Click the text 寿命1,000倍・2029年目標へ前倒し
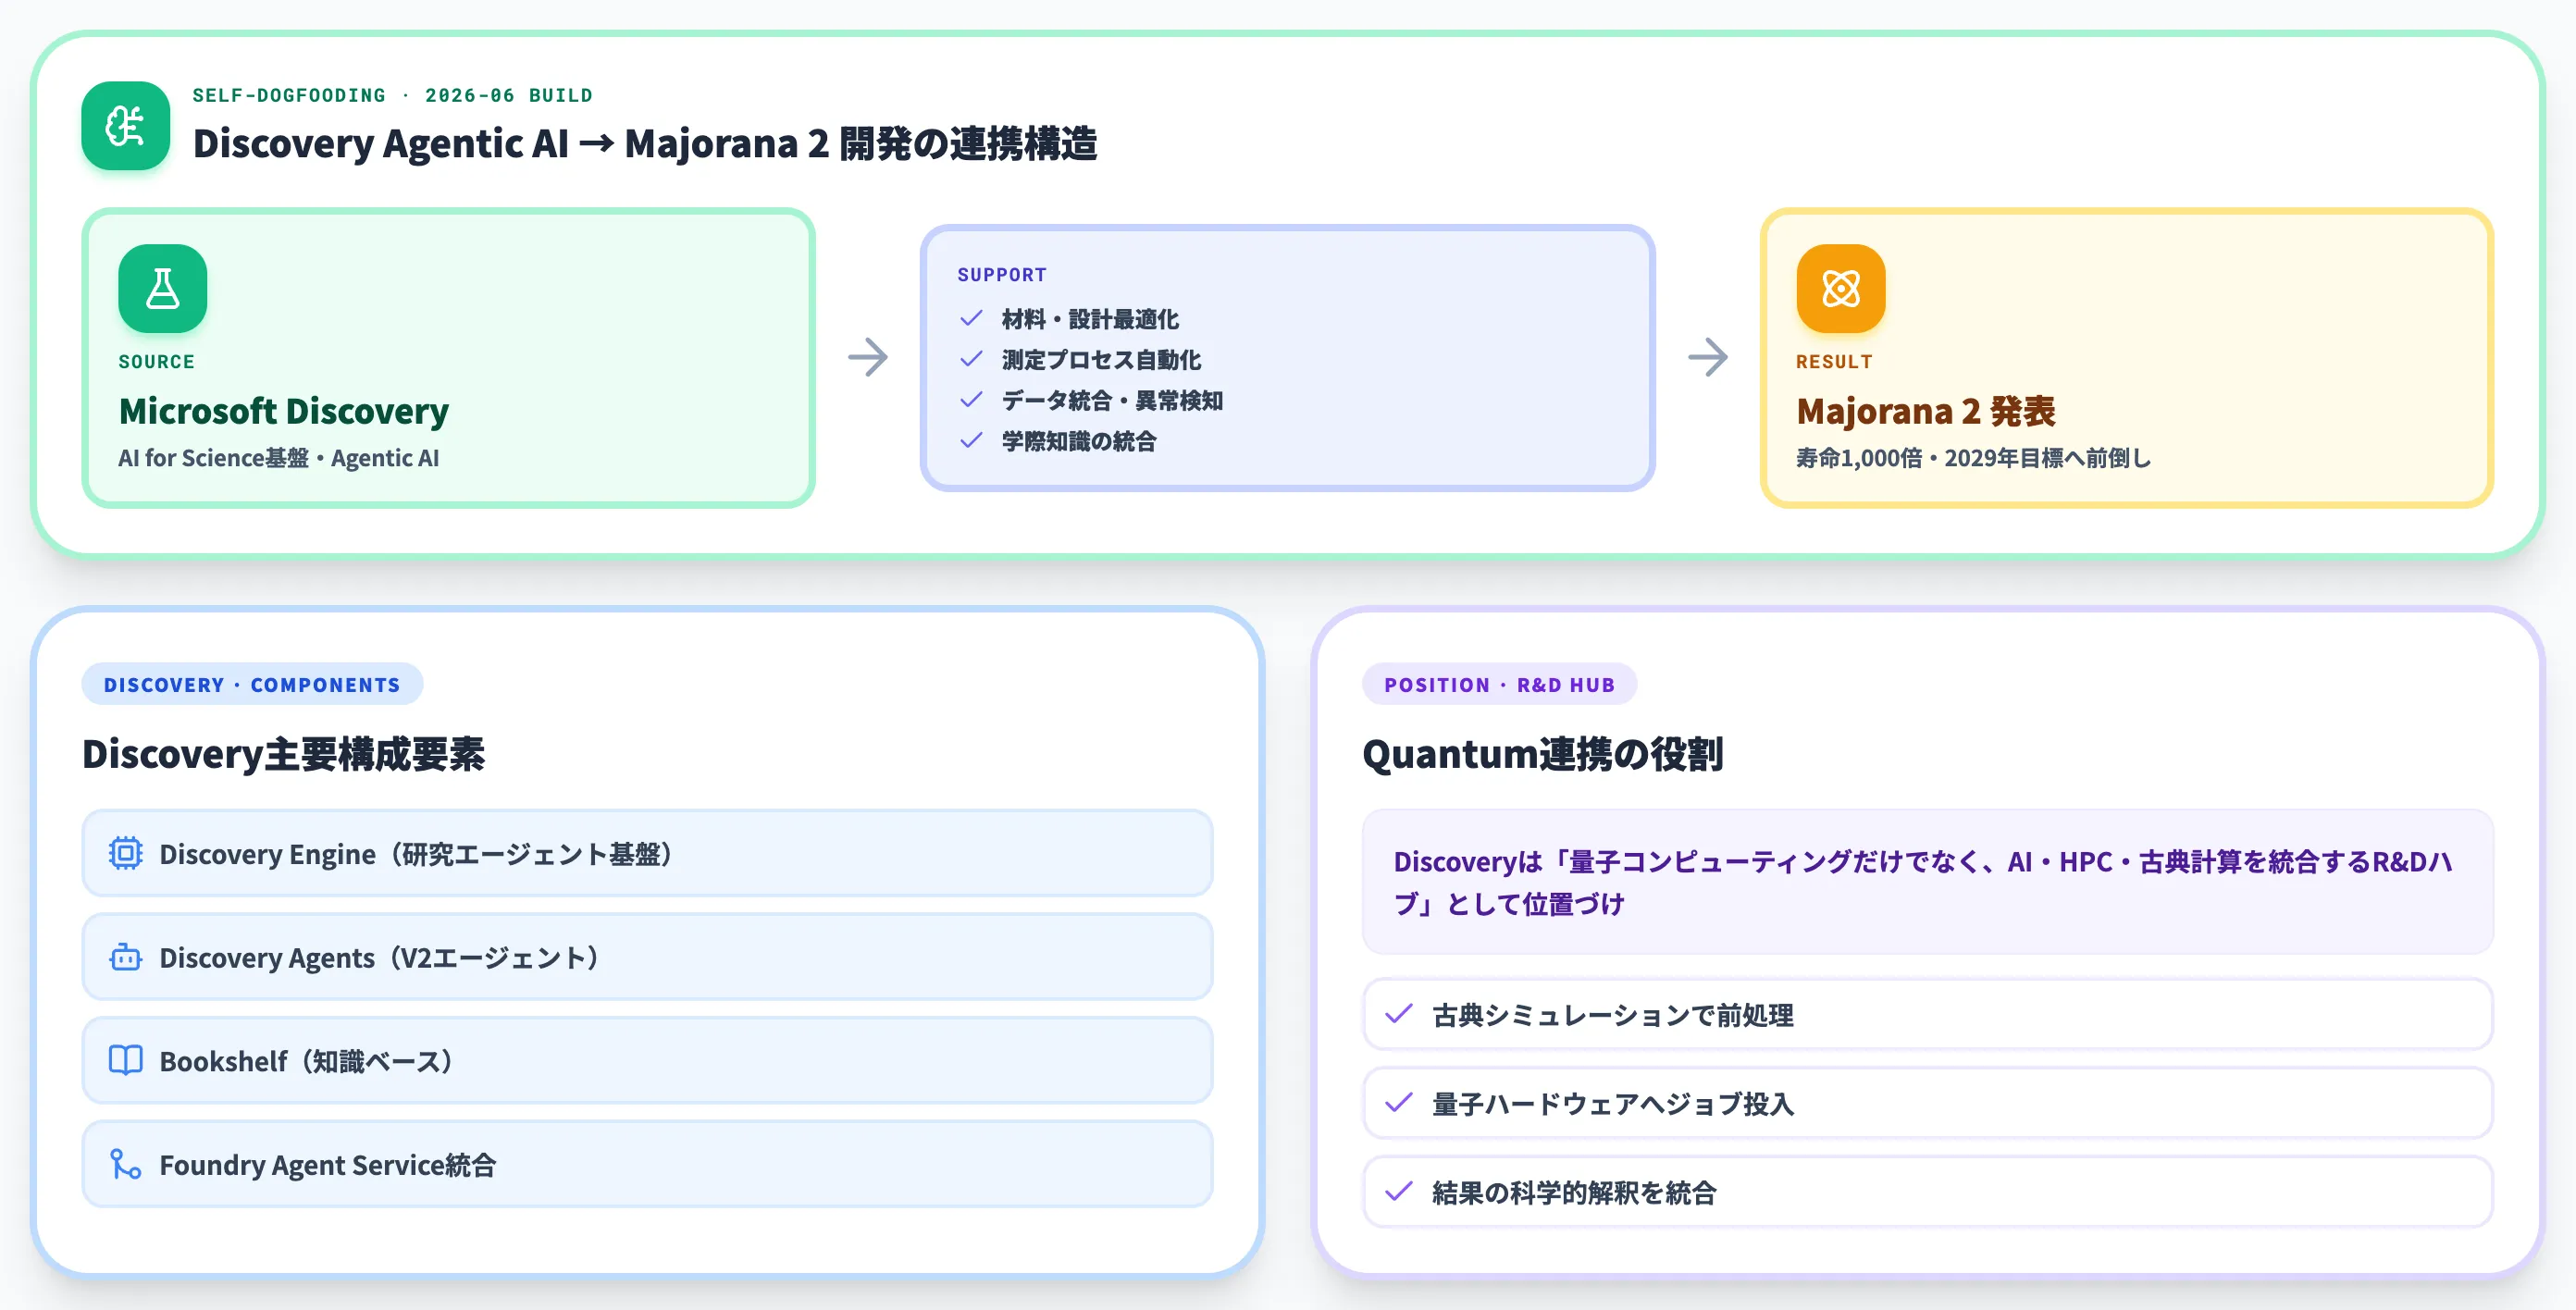The width and height of the screenshot is (2576, 1310). tap(1973, 458)
